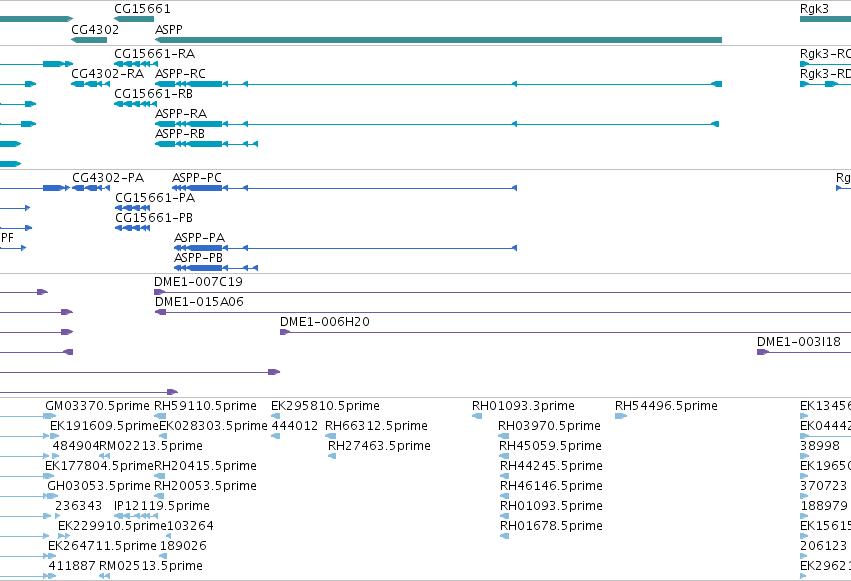Select the CG4302 gene arrow
The image size is (851, 581).
(89, 40)
